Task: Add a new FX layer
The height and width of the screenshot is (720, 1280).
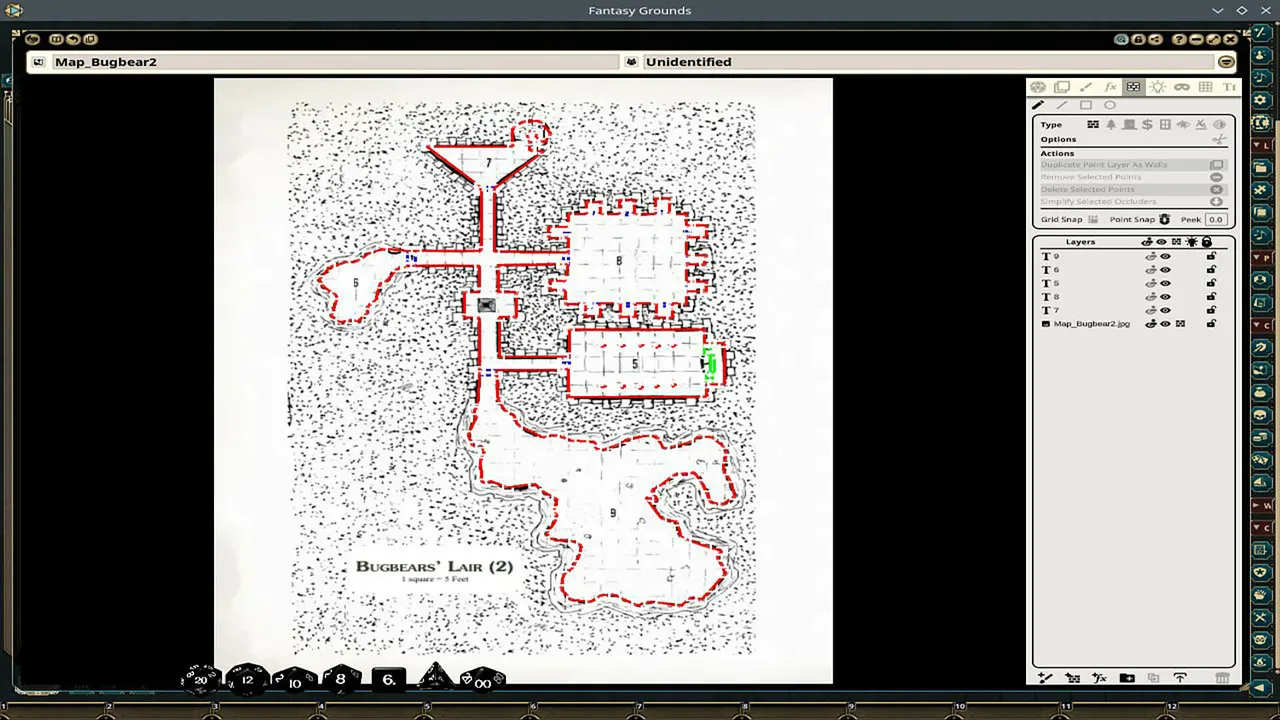Action: 1100,678
